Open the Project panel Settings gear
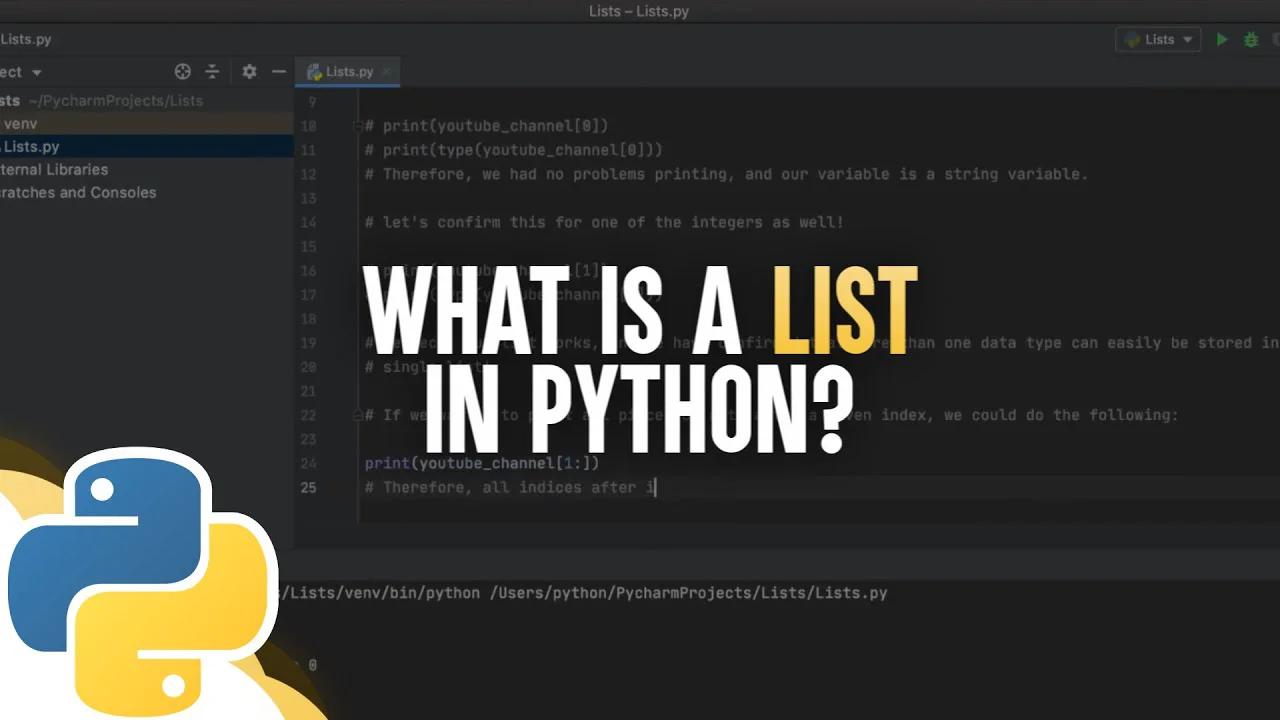 pos(248,71)
